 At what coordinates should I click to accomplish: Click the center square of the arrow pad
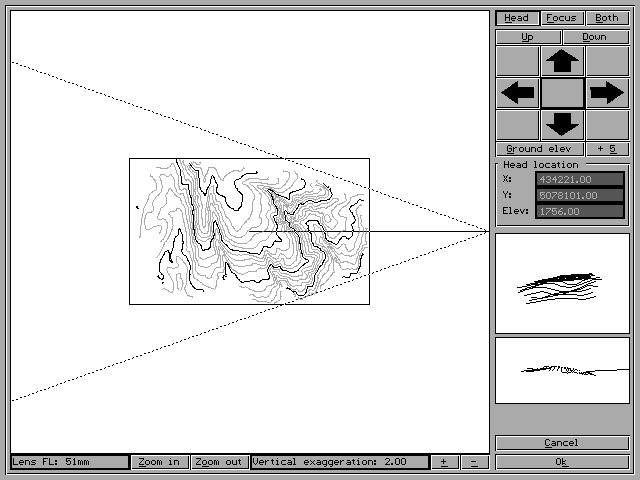coord(562,93)
